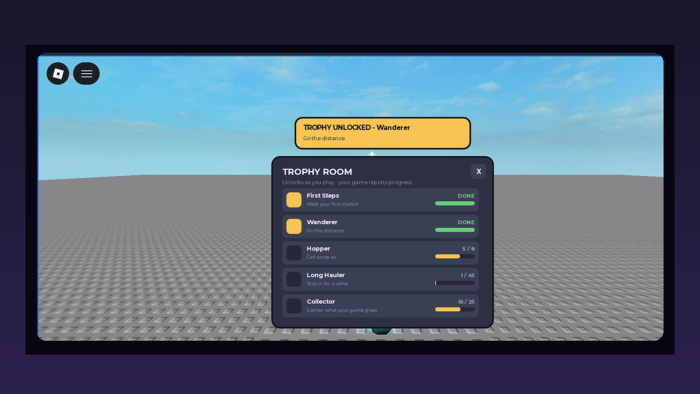Click the Hopper progress bar
Screen dimensions: 700x394
click(x=455, y=257)
